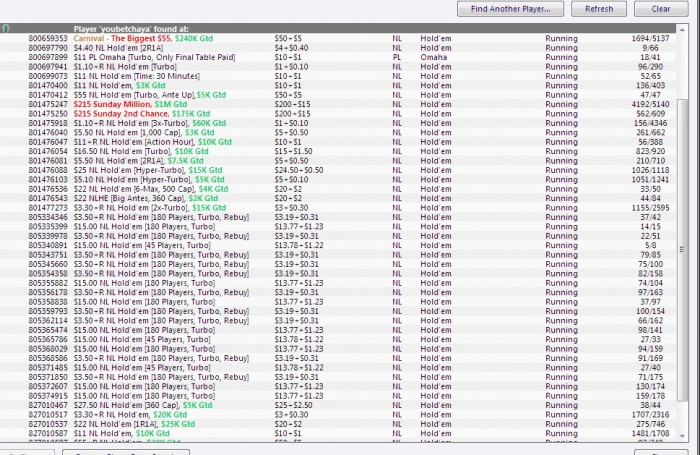Select $5.50 2R1A $7.5K Gtd row
Viewport: 700px width, 455px height.
(x=338, y=160)
